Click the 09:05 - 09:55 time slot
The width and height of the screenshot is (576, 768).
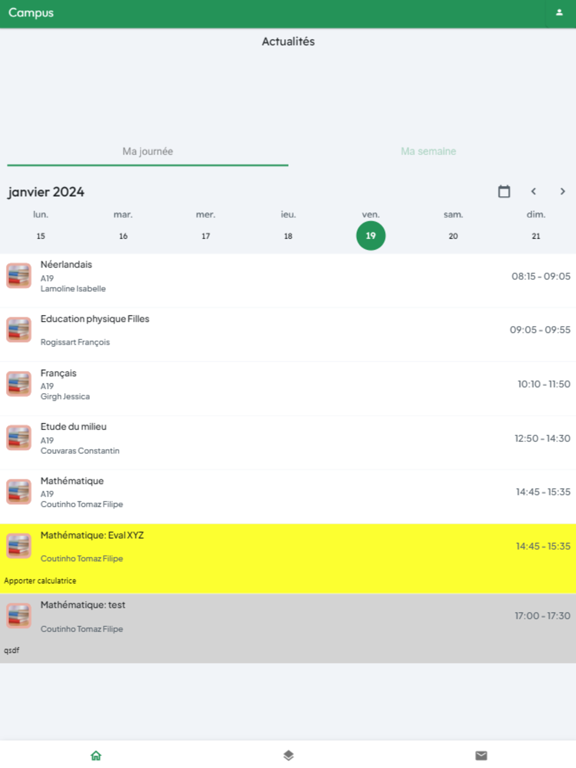pos(540,330)
